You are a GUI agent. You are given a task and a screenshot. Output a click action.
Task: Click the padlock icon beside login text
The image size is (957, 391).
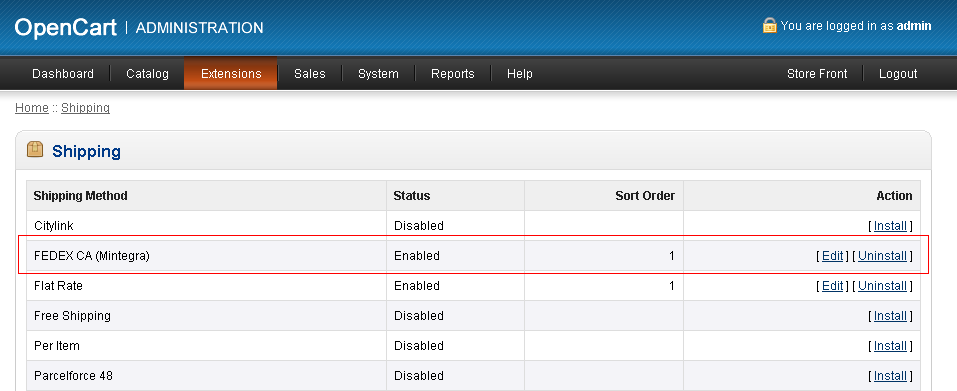770,25
